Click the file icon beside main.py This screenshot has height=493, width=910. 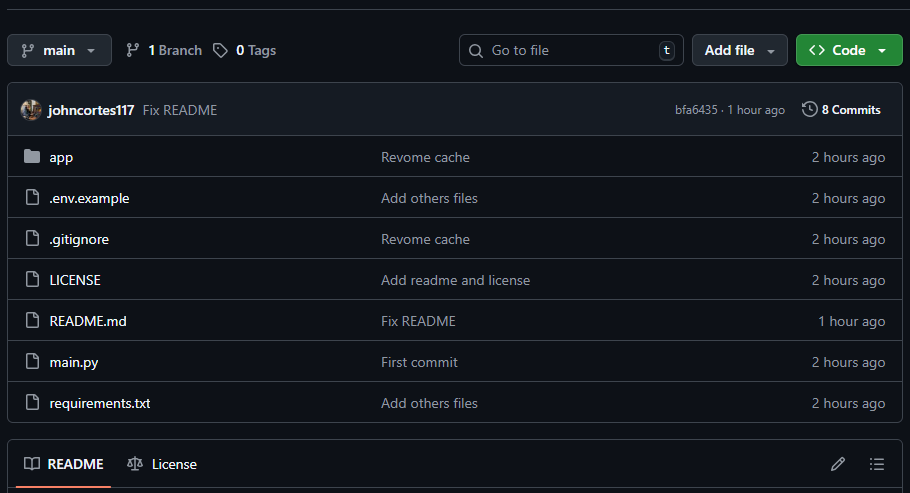pyautogui.click(x=32, y=362)
